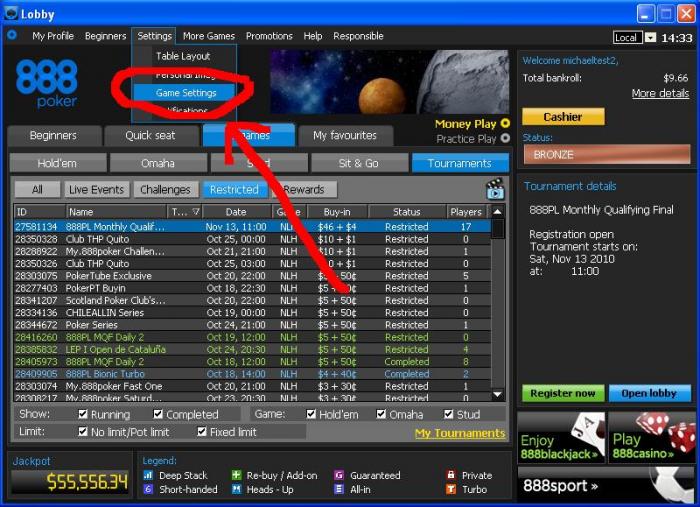Screen dimensions: 700x507
Task: Click the Turbo legend icon
Action: pos(451,489)
